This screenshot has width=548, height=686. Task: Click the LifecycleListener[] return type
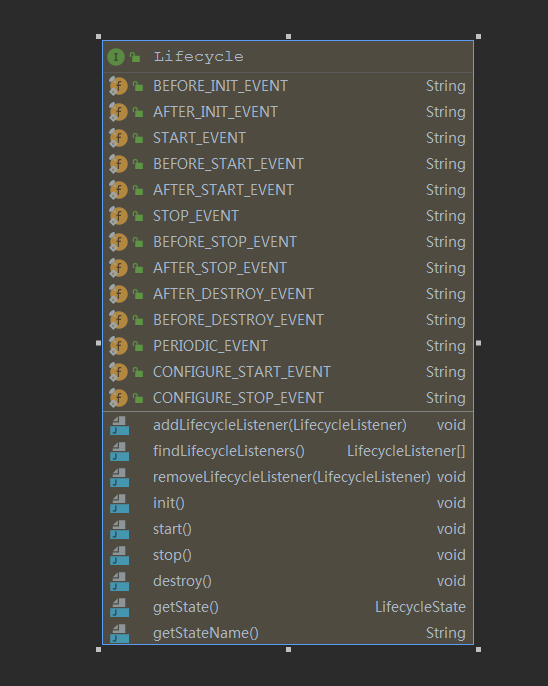coord(406,451)
